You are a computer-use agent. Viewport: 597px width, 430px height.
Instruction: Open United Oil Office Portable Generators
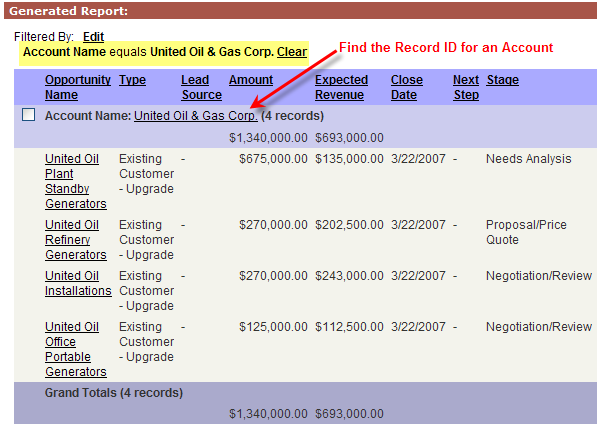point(76,349)
